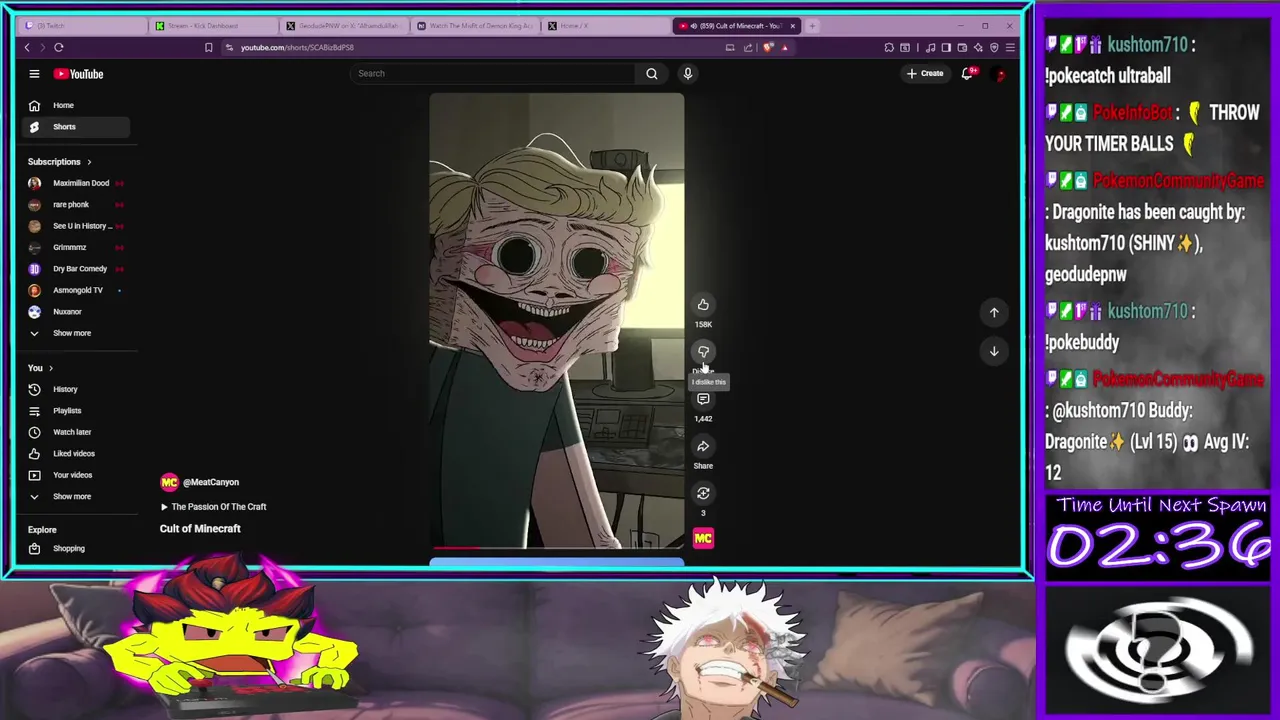Open the MC sound thumbnail beside video
Viewport: 1280px width, 720px height.
tap(703, 539)
